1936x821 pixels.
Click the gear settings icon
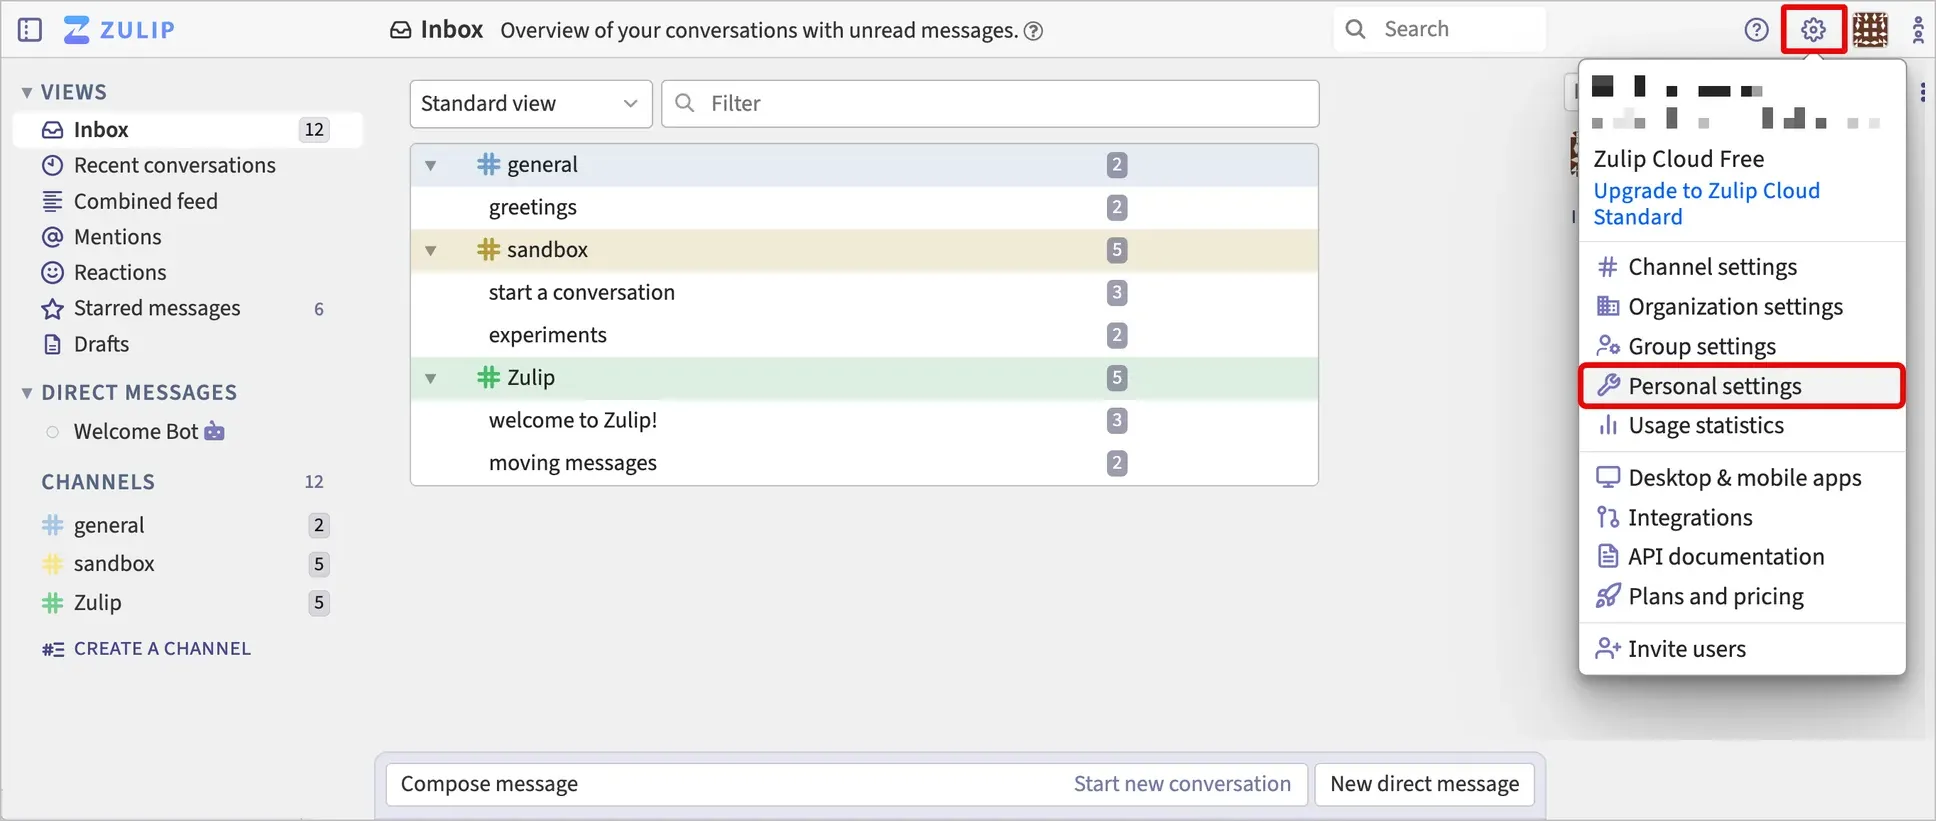click(x=1813, y=30)
